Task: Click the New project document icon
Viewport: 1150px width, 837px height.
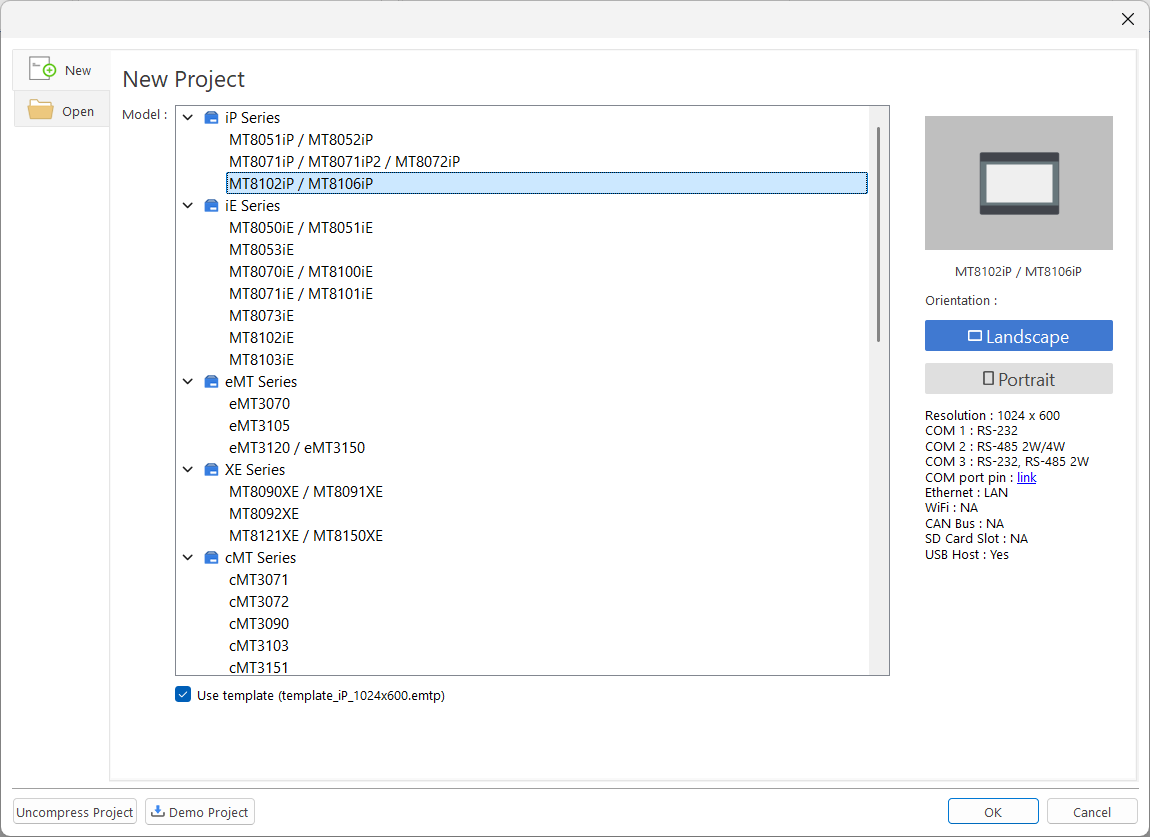Action: [x=43, y=69]
